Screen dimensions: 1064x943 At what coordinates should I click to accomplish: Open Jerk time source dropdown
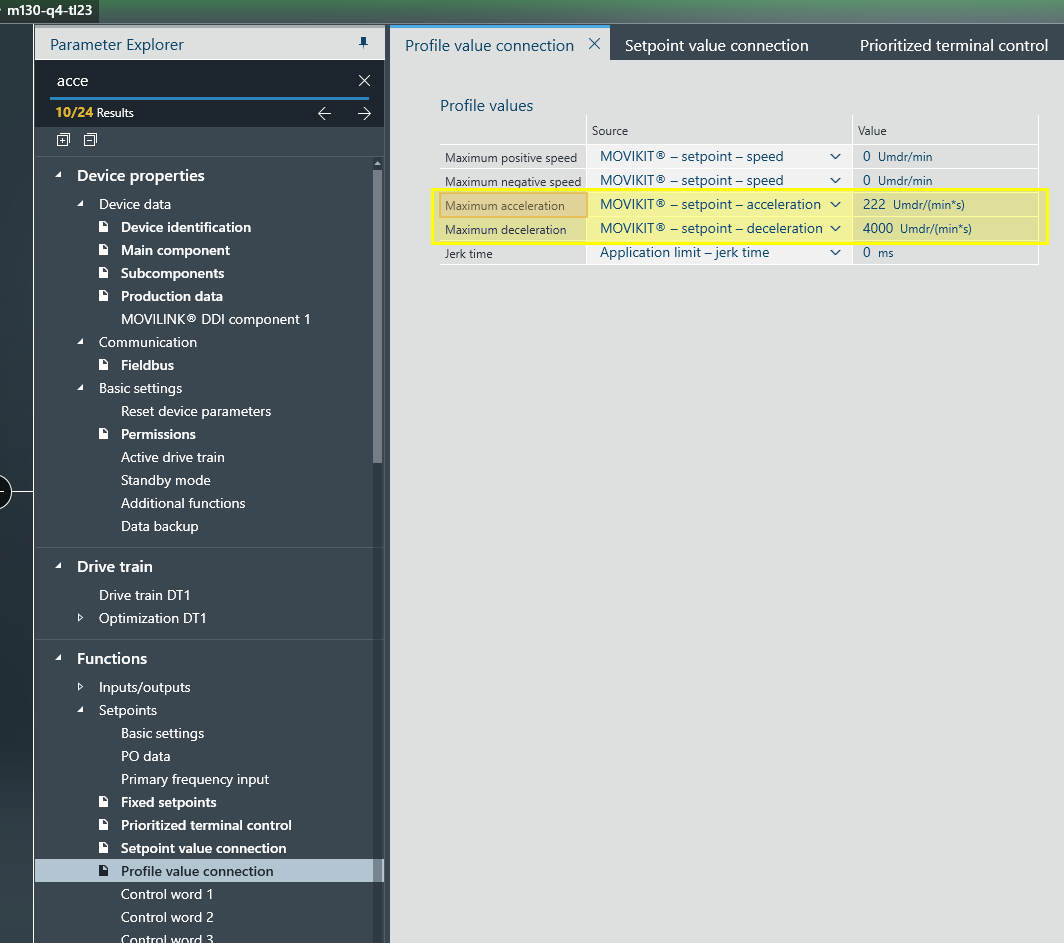pyautogui.click(x=835, y=252)
